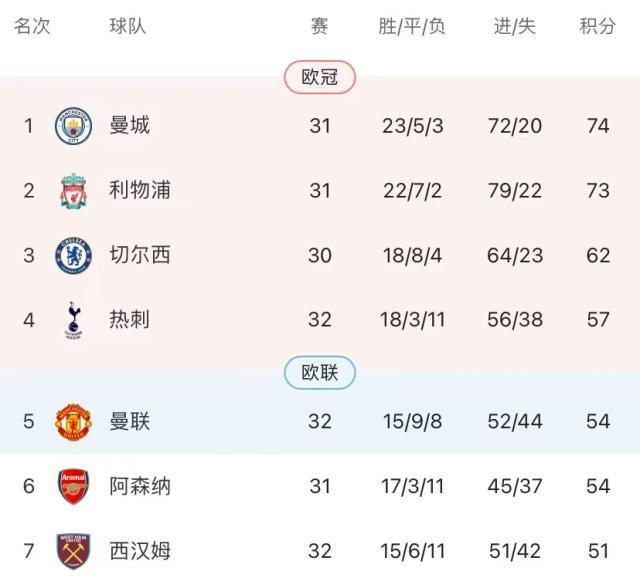Click the 进/失 column header

point(515,27)
